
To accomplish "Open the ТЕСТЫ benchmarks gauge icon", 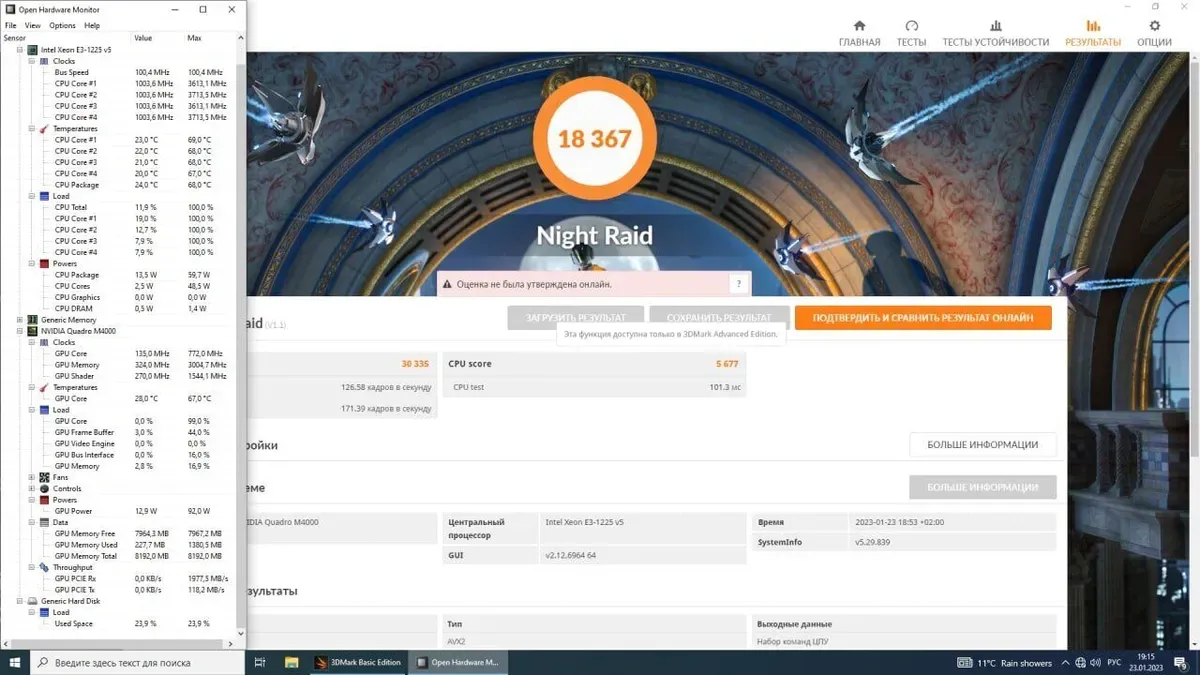I will click(x=911, y=27).
